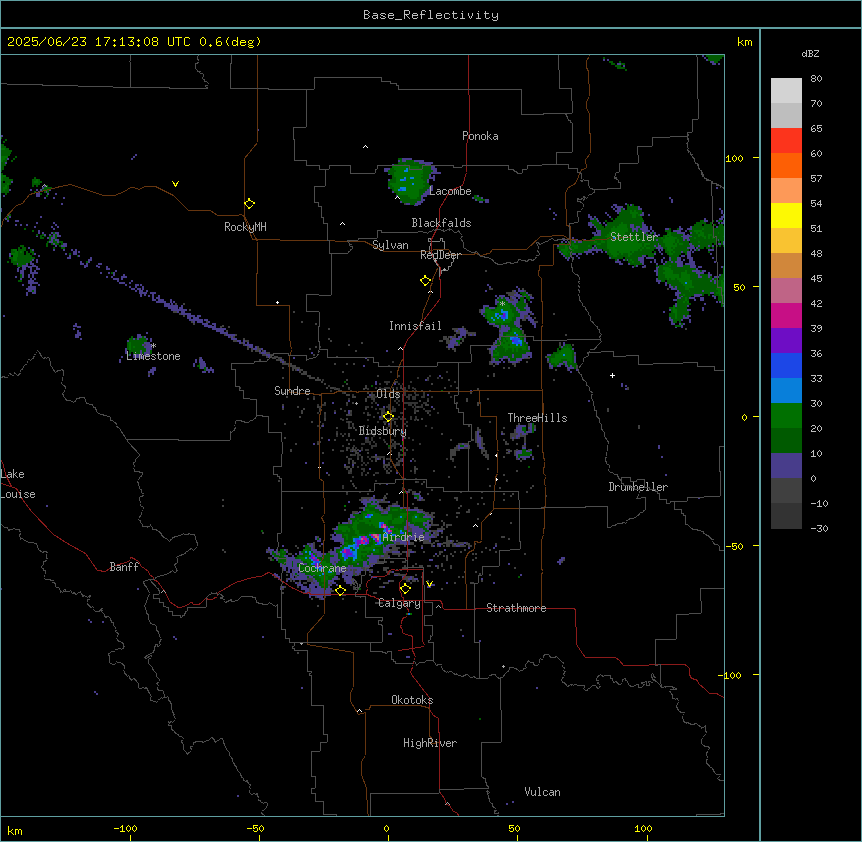Viewport: 862px width, 842px height.
Task: Select the Limestone label
Action: pyautogui.click(x=153, y=356)
